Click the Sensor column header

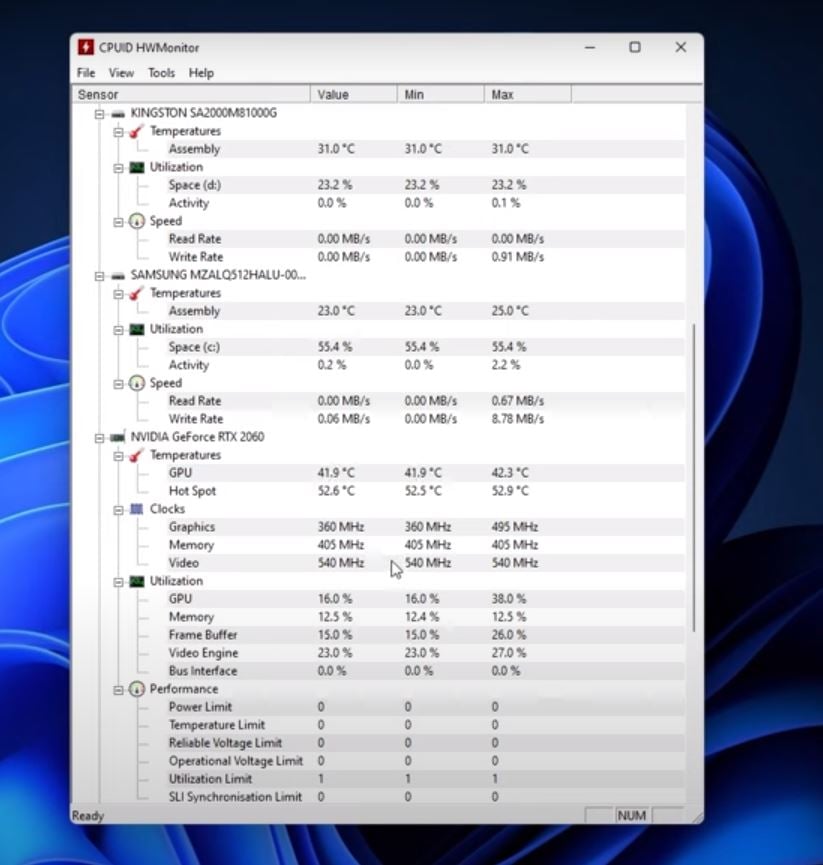coord(191,94)
